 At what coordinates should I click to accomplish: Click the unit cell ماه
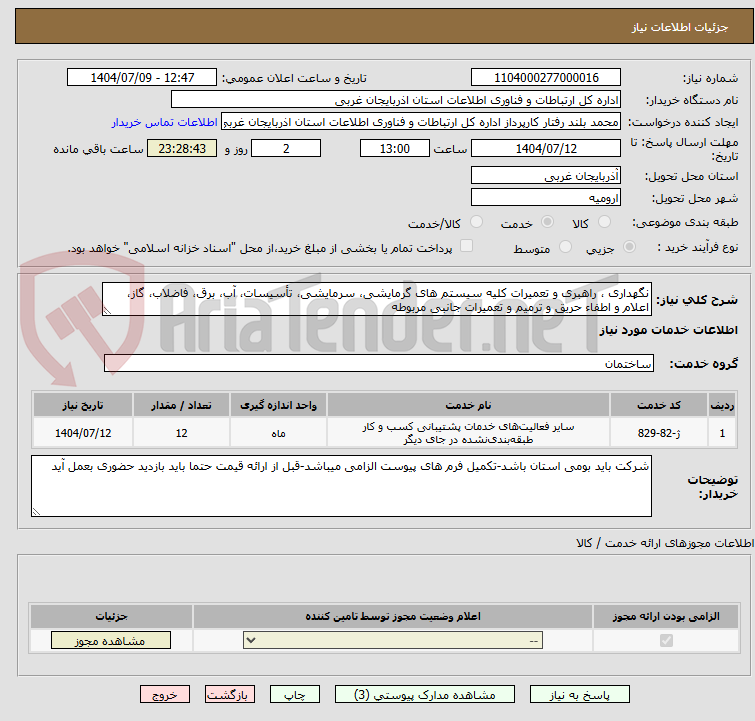click(x=278, y=433)
